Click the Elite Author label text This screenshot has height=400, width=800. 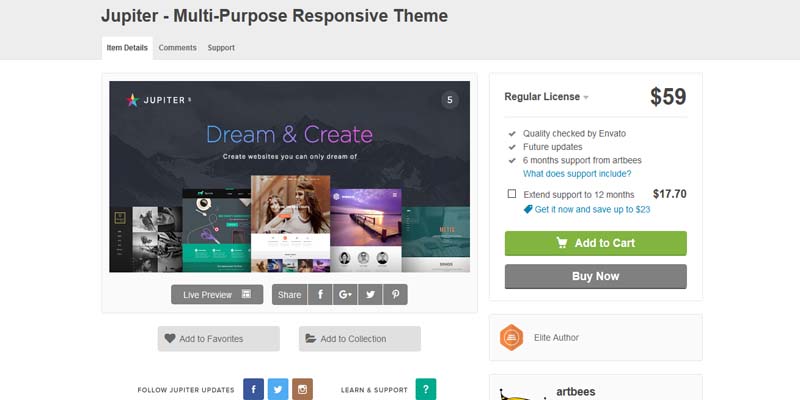556,338
